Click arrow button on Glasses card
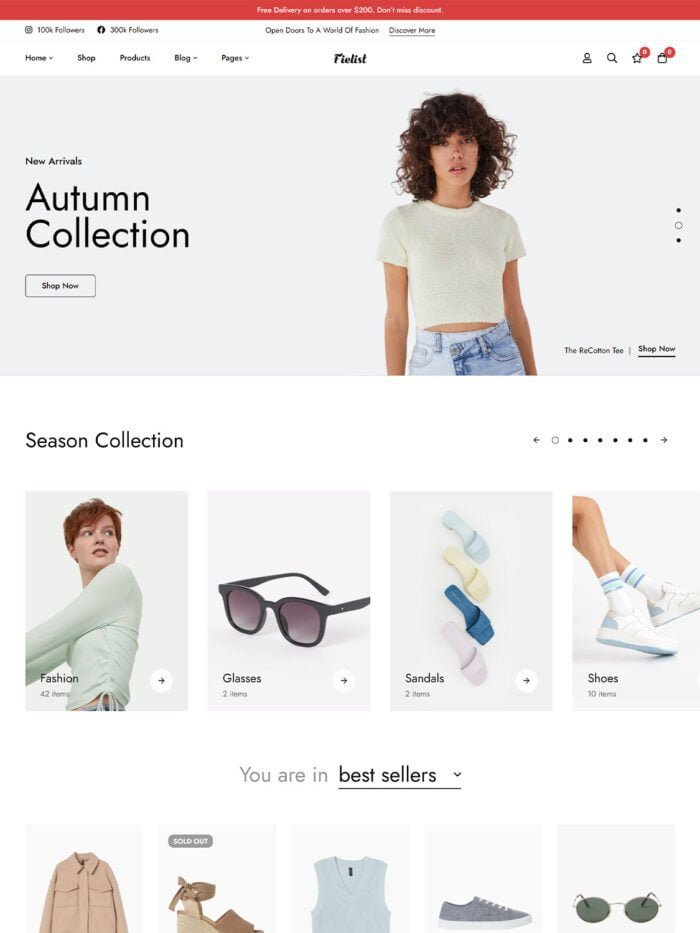This screenshot has width=700, height=933. [343, 680]
